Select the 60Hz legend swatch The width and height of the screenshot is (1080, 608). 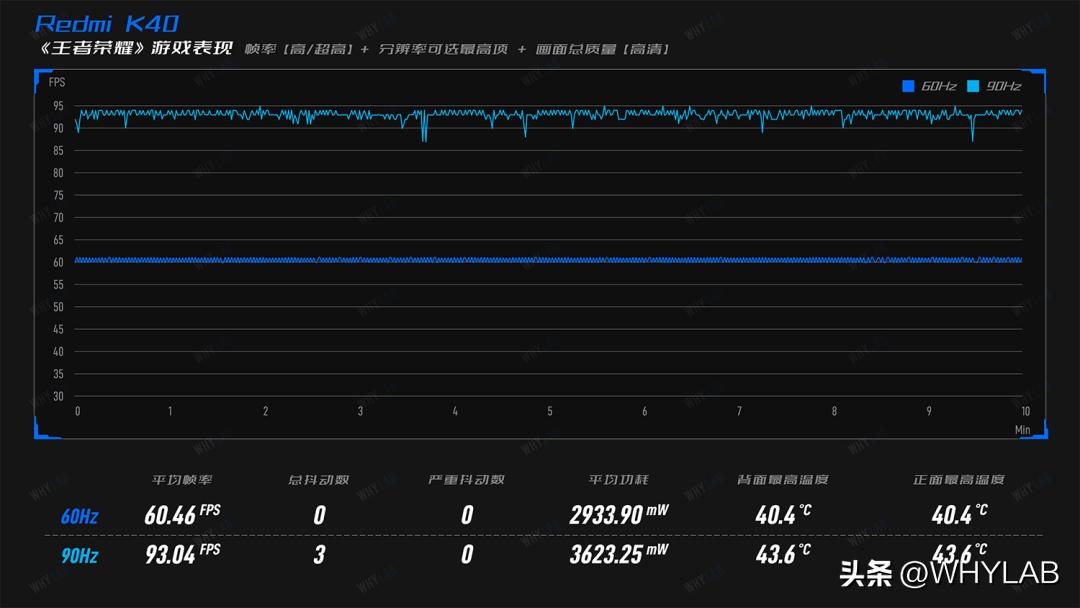point(907,86)
